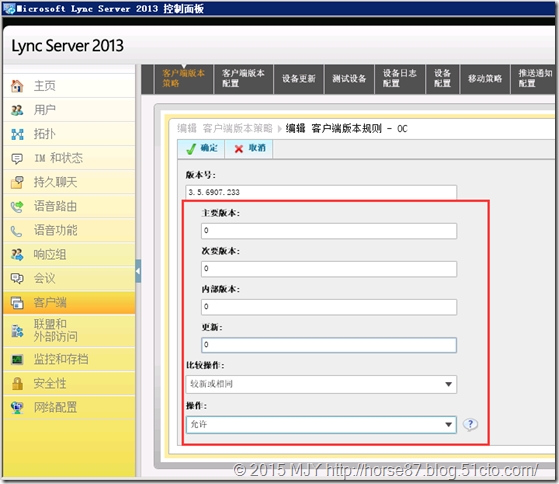This screenshot has height=484, width=559.
Task: Click the 次要版本 input field
Action: (x=329, y=269)
